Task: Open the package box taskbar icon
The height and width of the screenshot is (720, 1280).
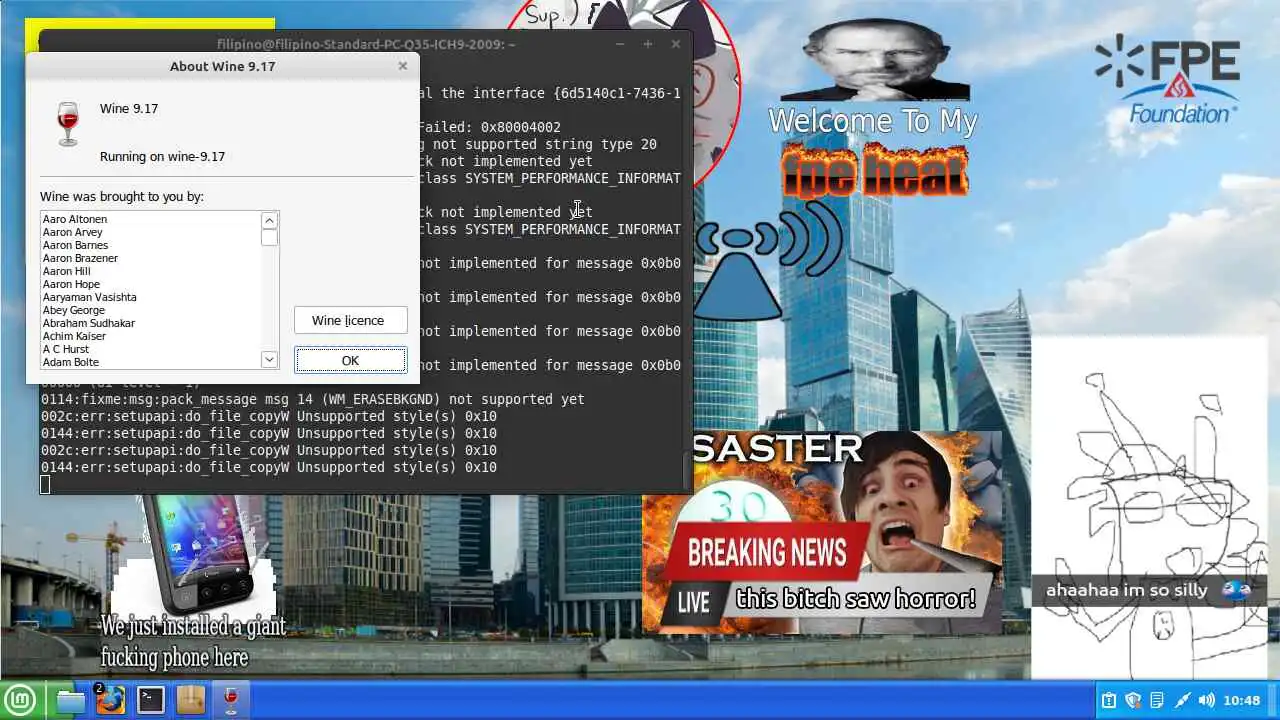Action: coord(190,700)
